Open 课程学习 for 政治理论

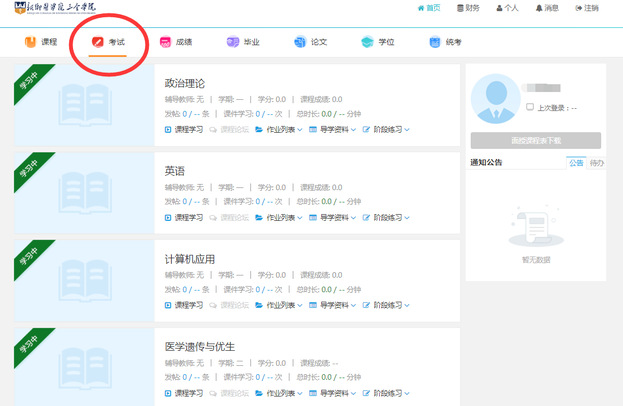click(x=183, y=130)
